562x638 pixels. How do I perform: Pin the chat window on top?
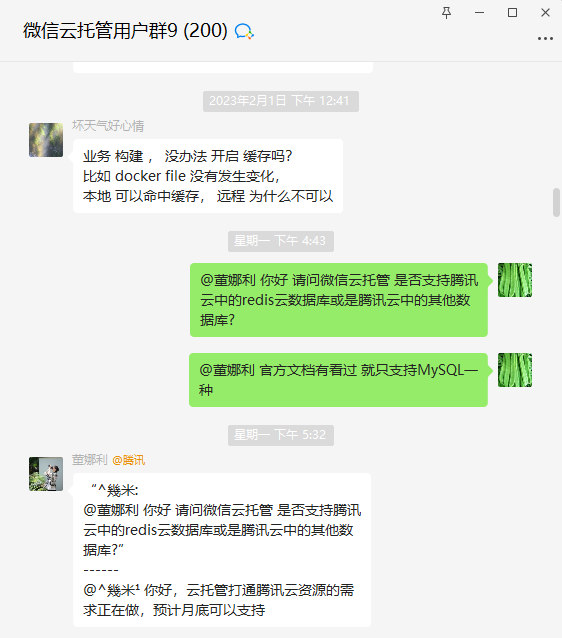[446, 13]
